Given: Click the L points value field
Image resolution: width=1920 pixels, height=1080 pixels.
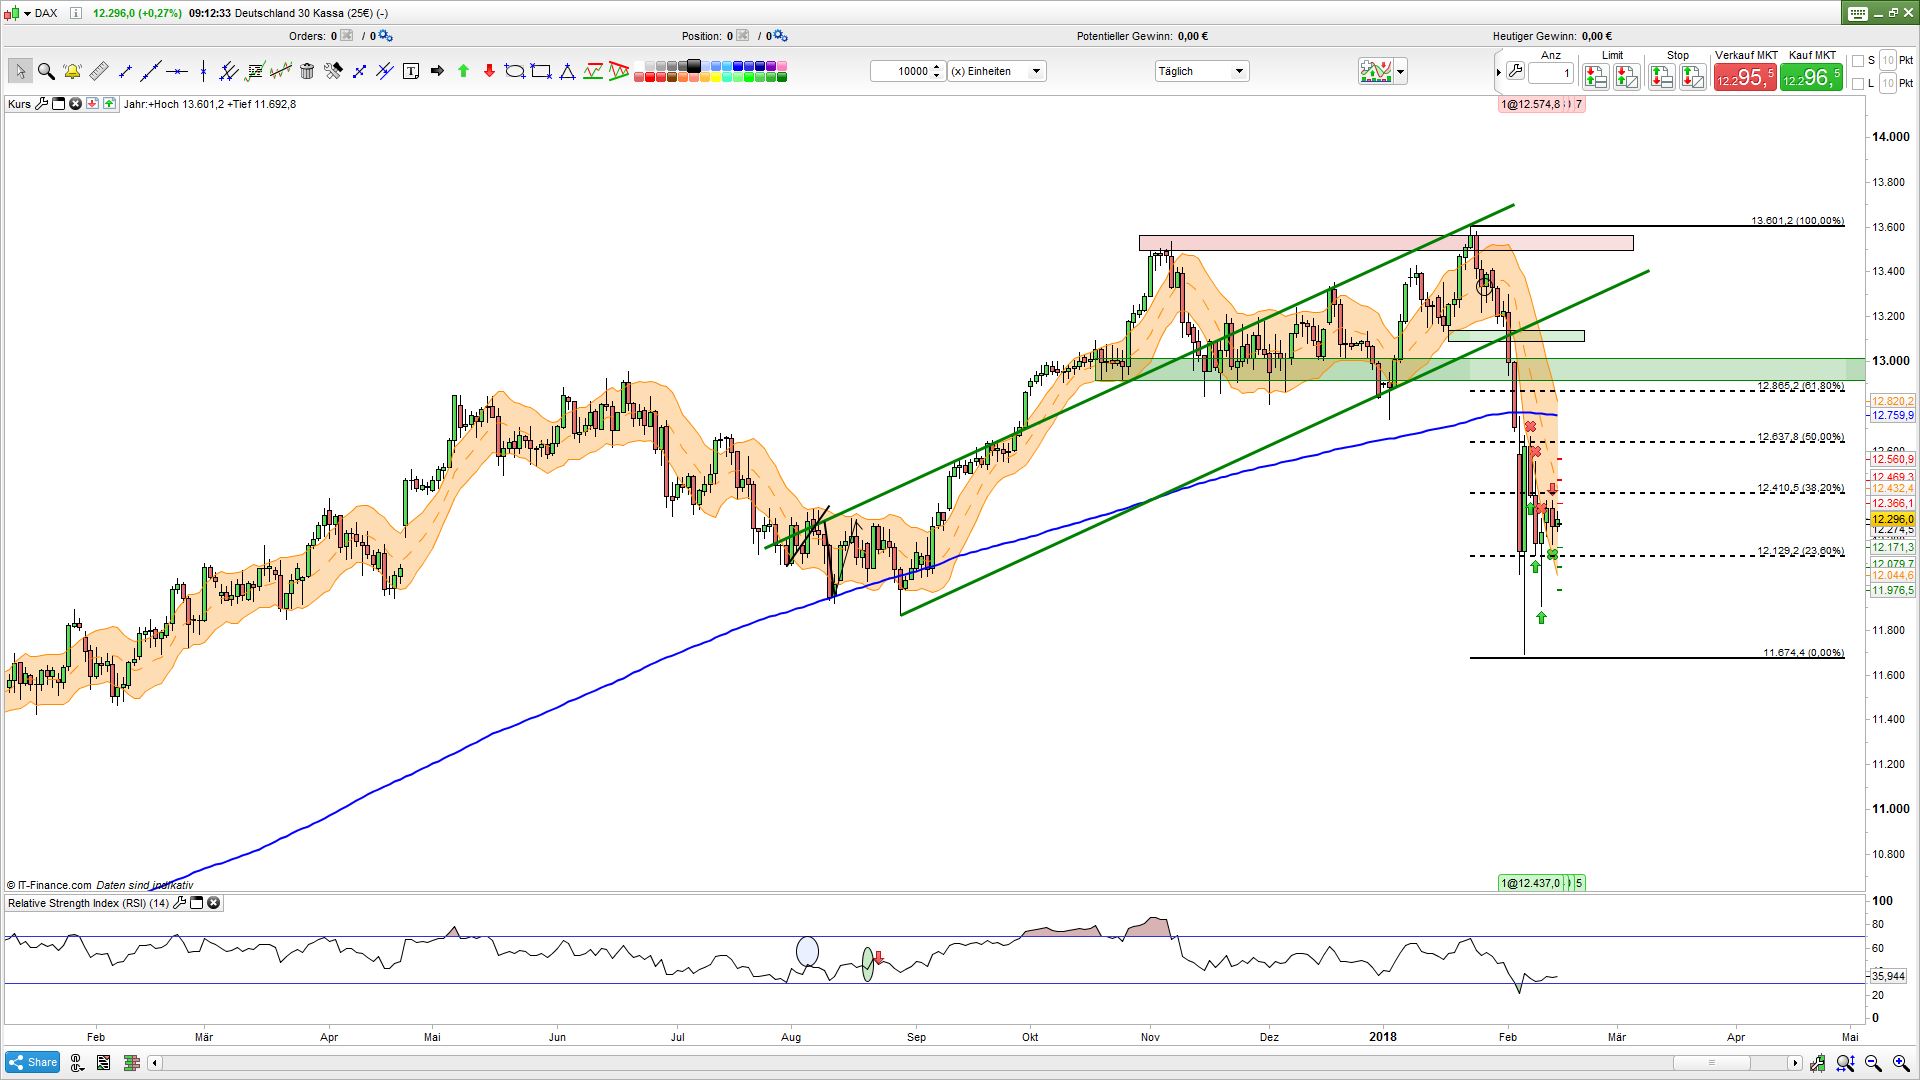Looking at the screenshot, I should click(x=1888, y=84).
